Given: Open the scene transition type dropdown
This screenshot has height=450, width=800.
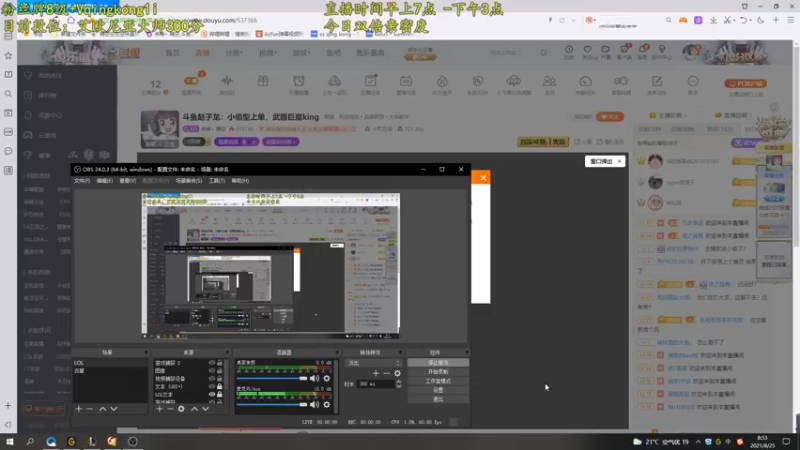Looking at the screenshot, I should (373, 363).
